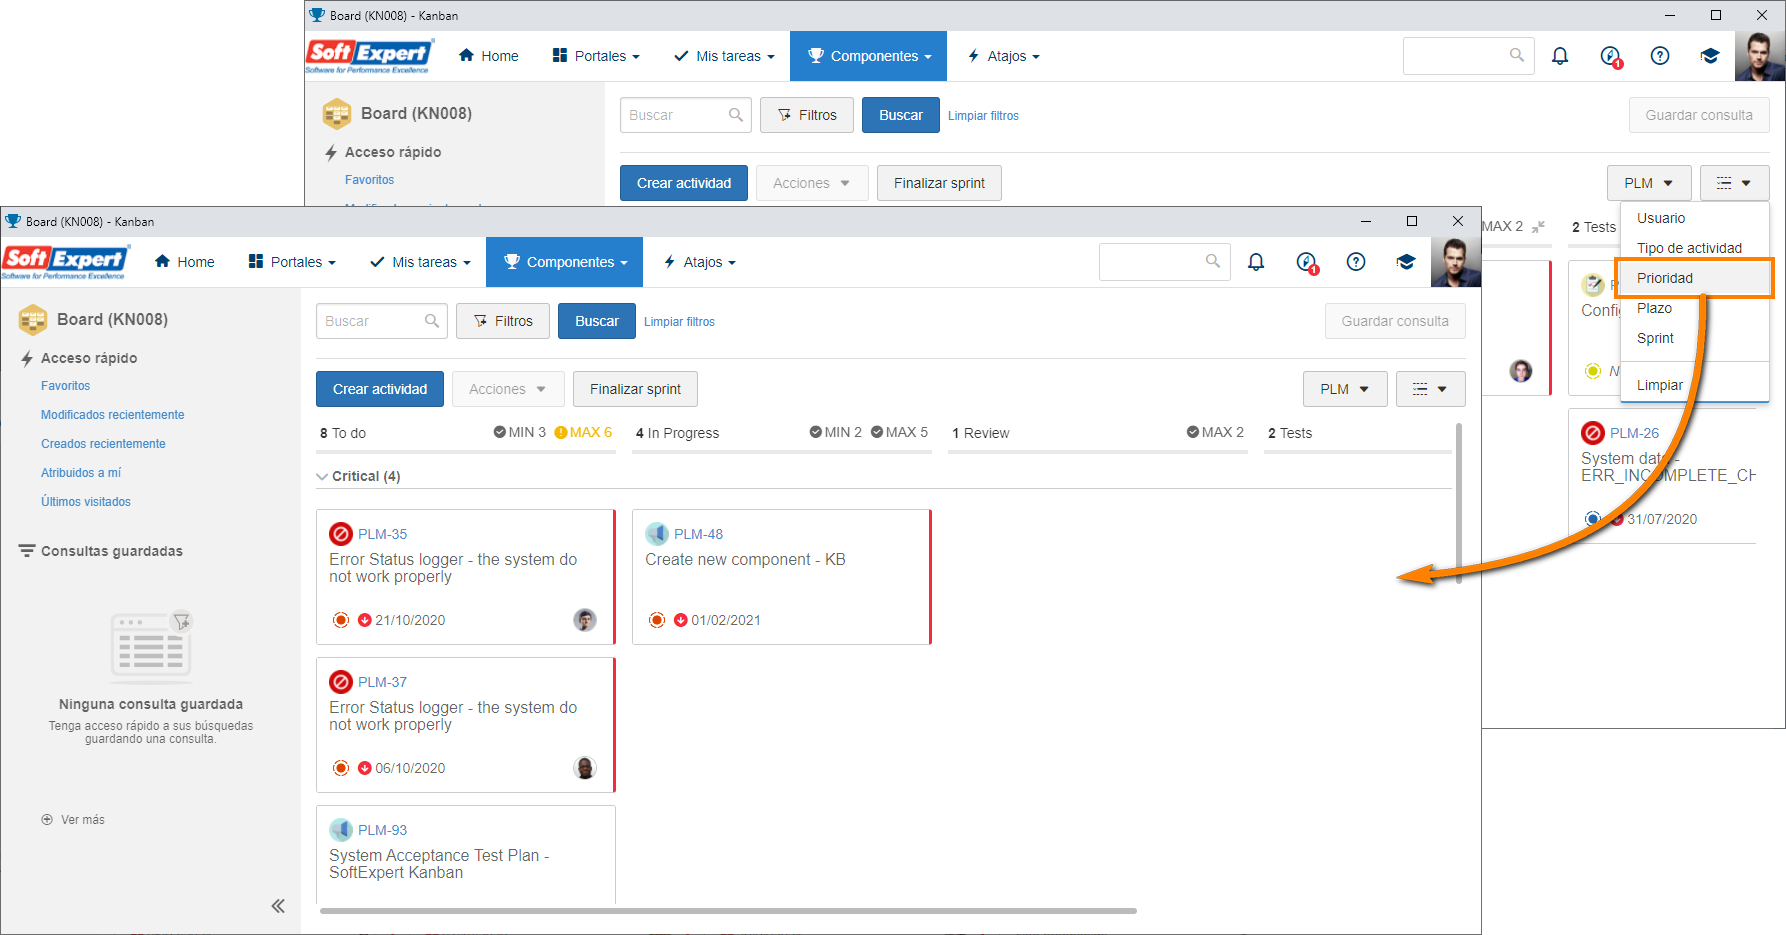Open Modificados recientemente link
The width and height of the screenshot is (1786, 935).
click(x=112, y=415)
